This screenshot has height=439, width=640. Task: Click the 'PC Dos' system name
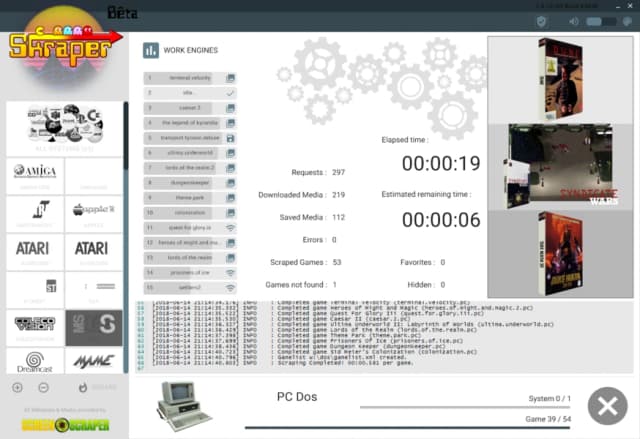coord(297,397)
